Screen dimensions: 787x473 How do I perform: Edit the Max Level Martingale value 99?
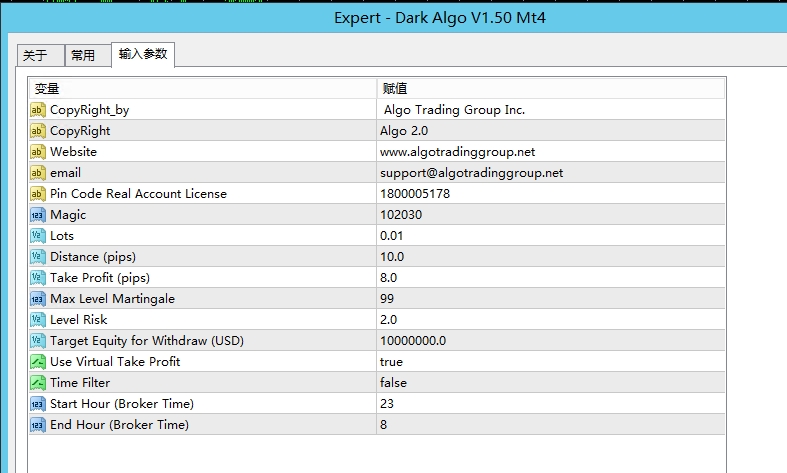551,299
